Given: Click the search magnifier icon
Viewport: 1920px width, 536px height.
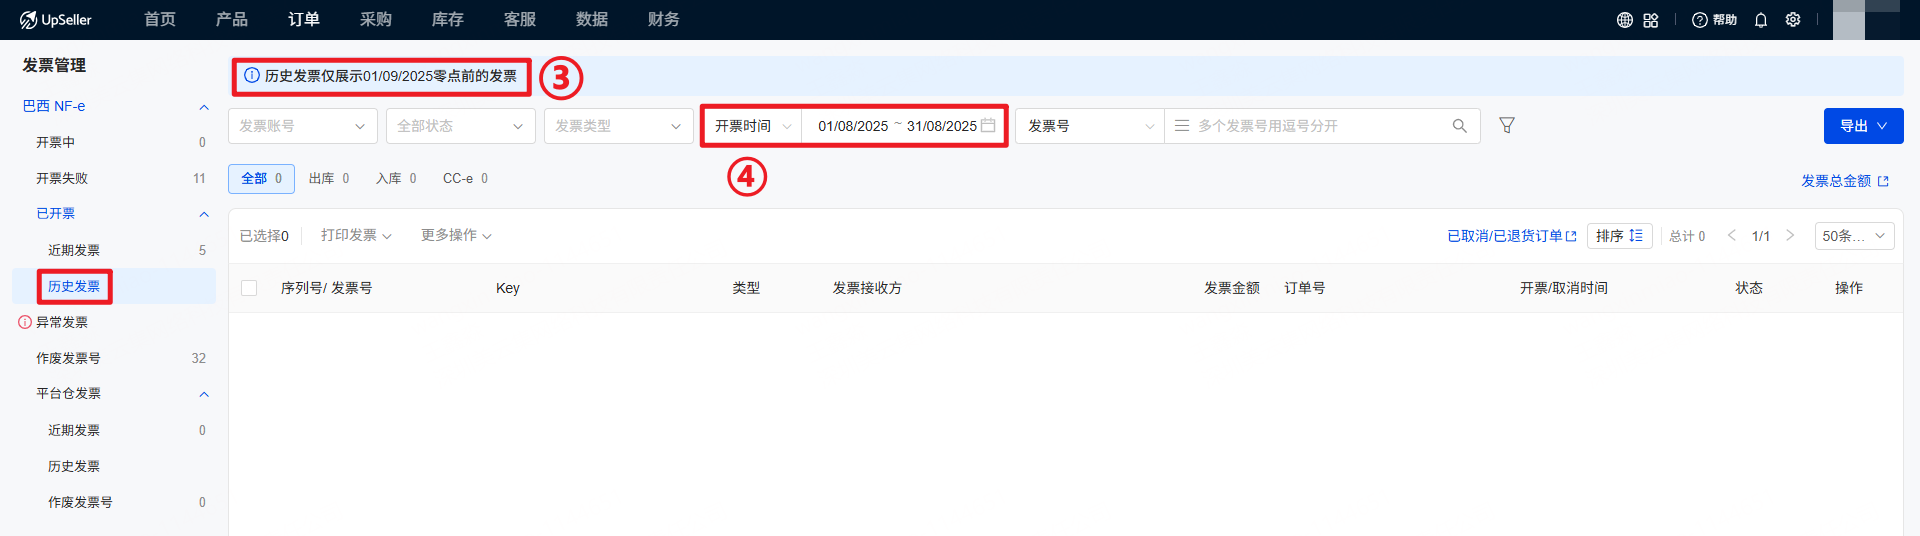Looking at the screenshot, I should [1460, 126].
